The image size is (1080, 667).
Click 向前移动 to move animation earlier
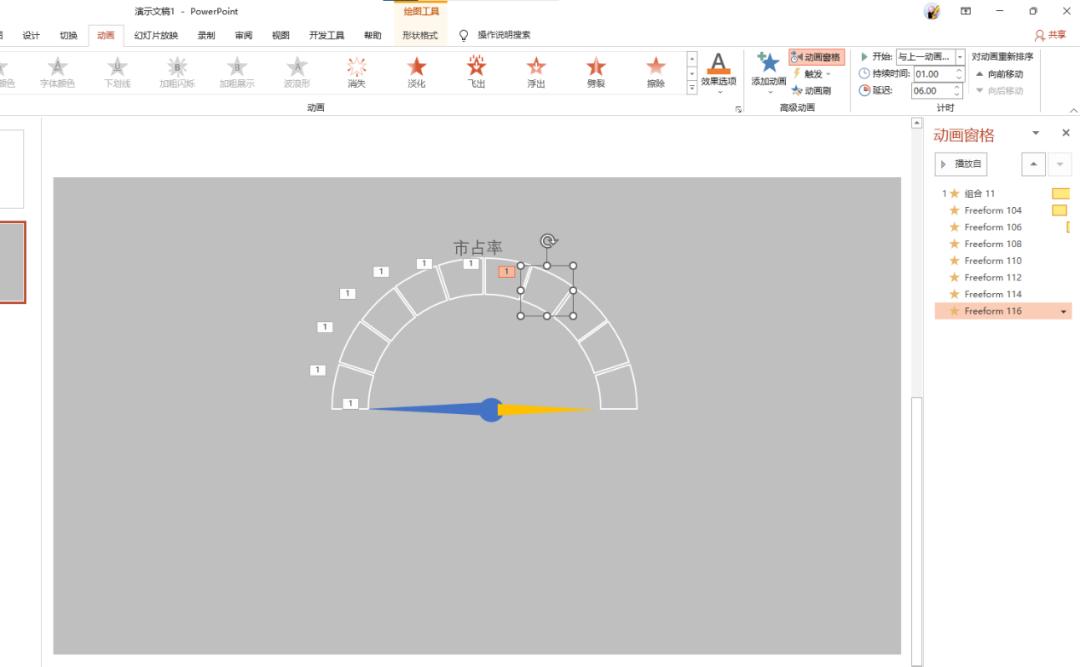[998, 74]
